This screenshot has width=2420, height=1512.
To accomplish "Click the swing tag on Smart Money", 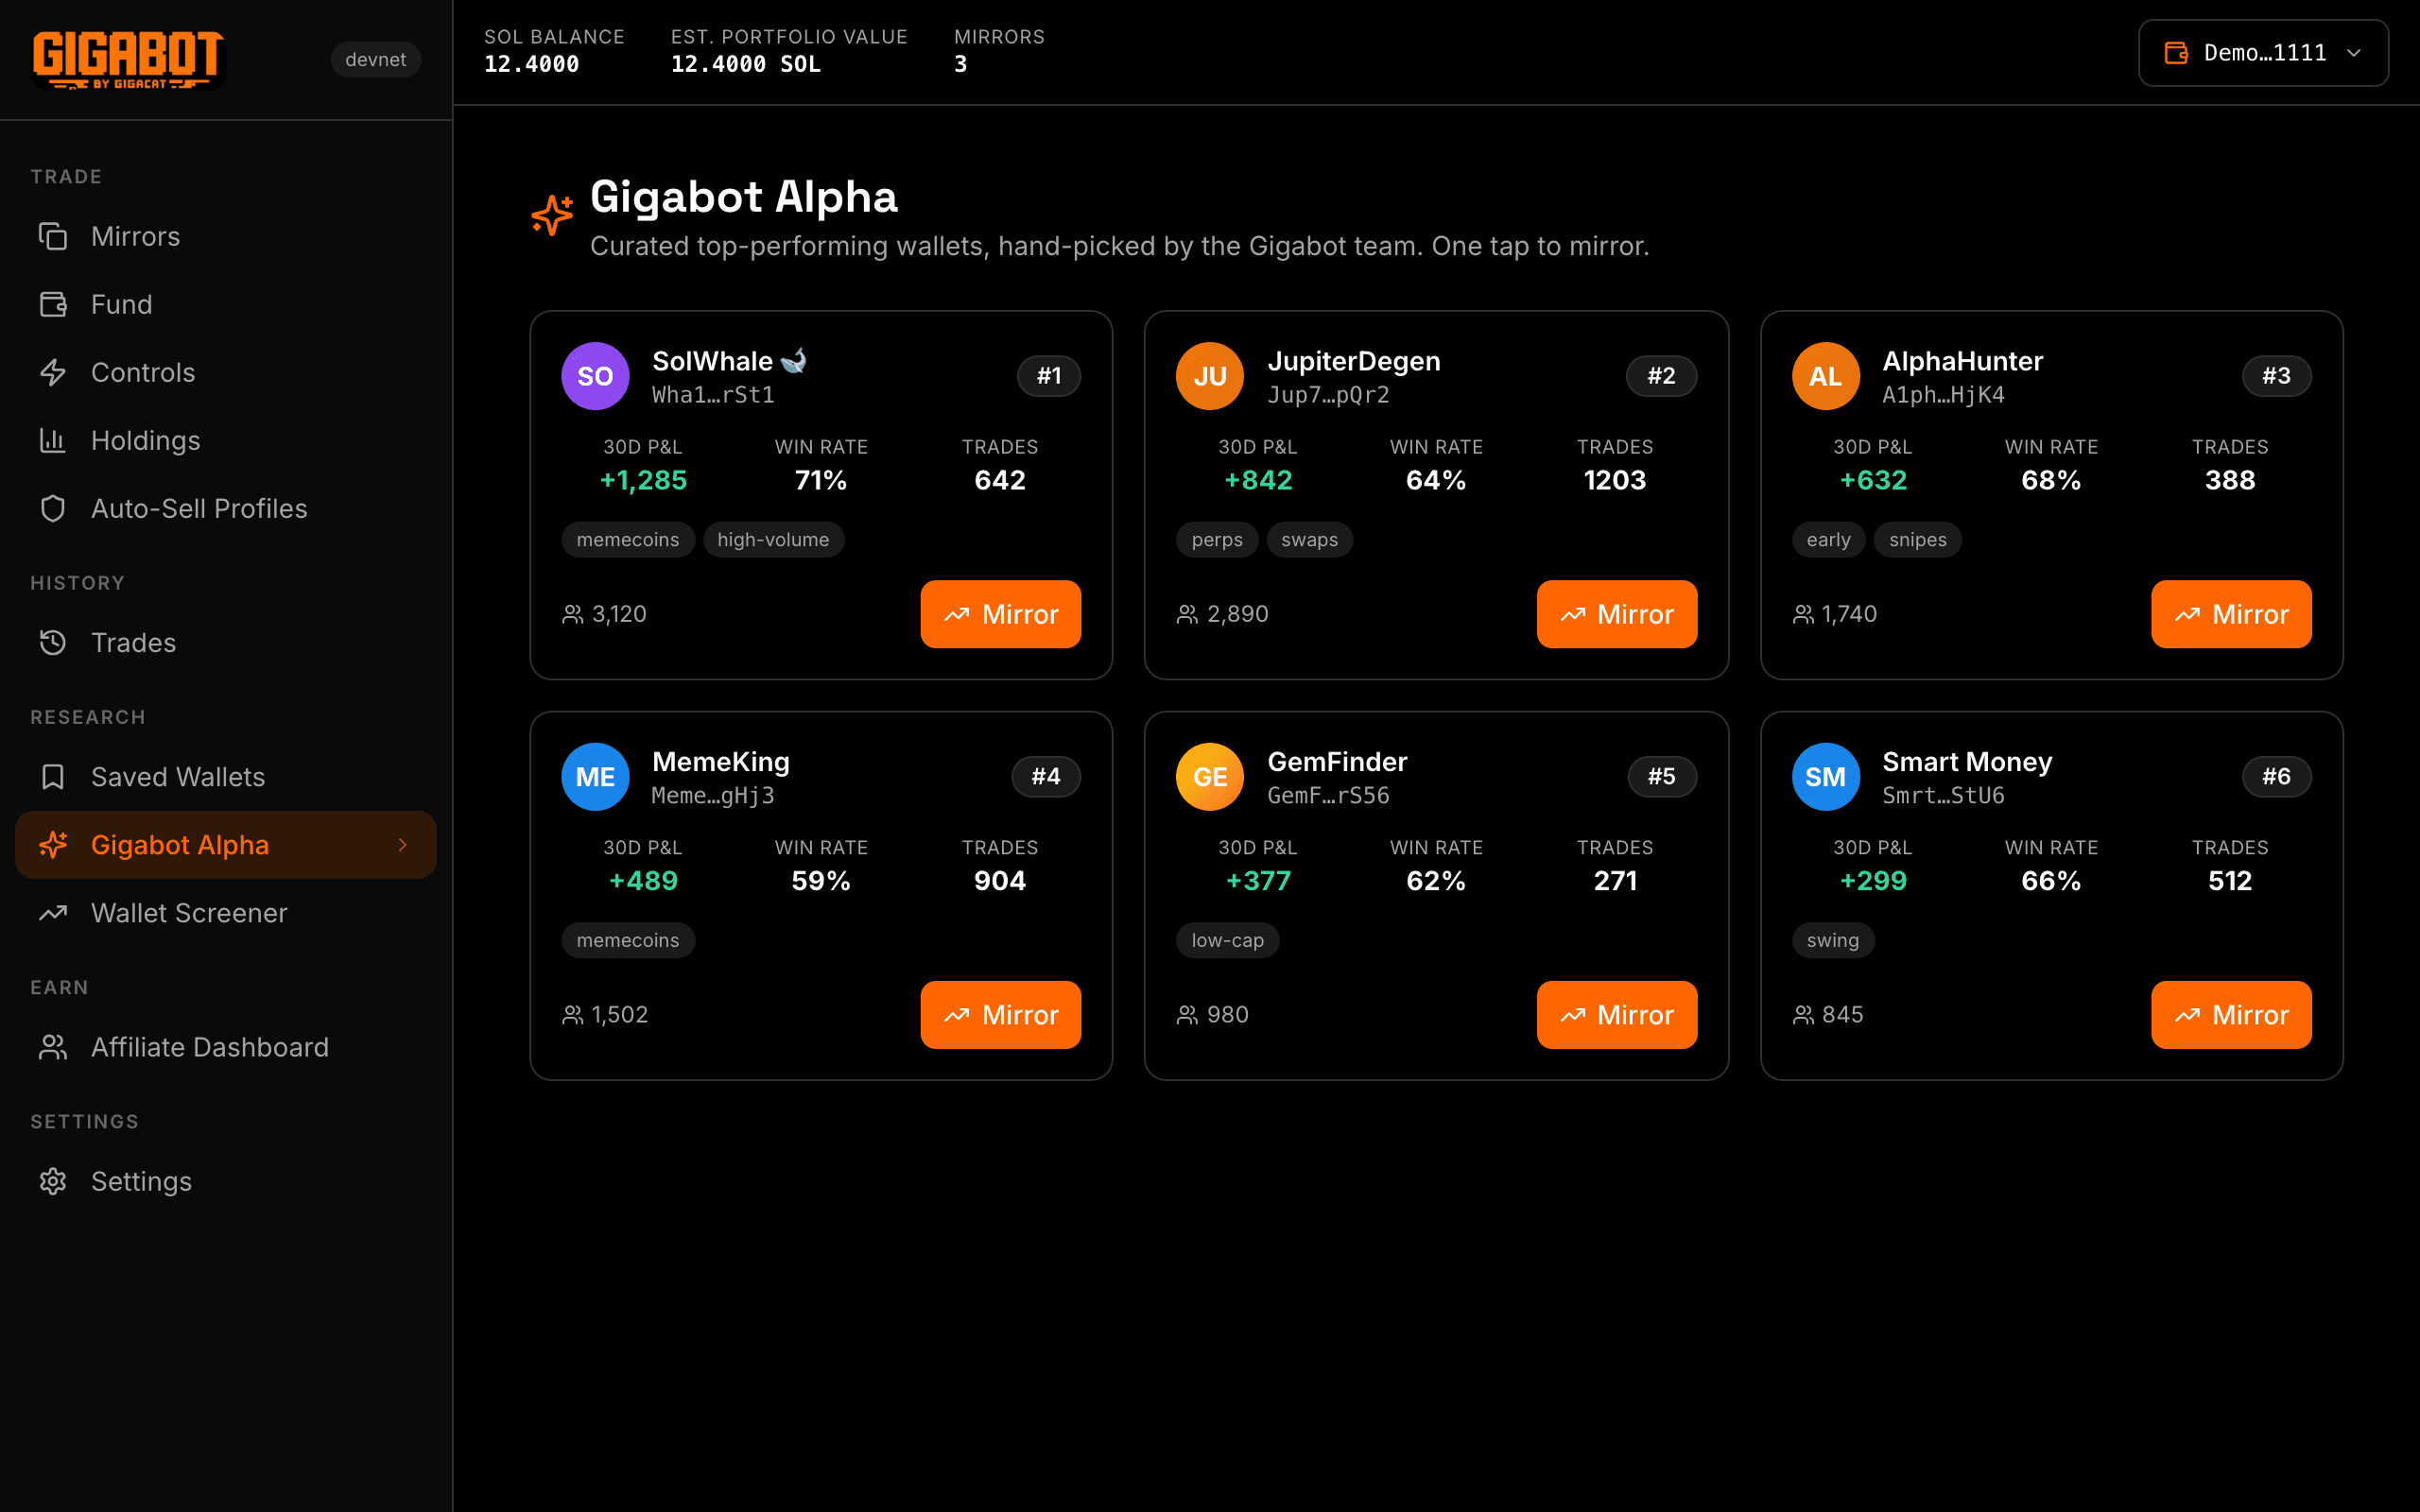I will 1832,941.
